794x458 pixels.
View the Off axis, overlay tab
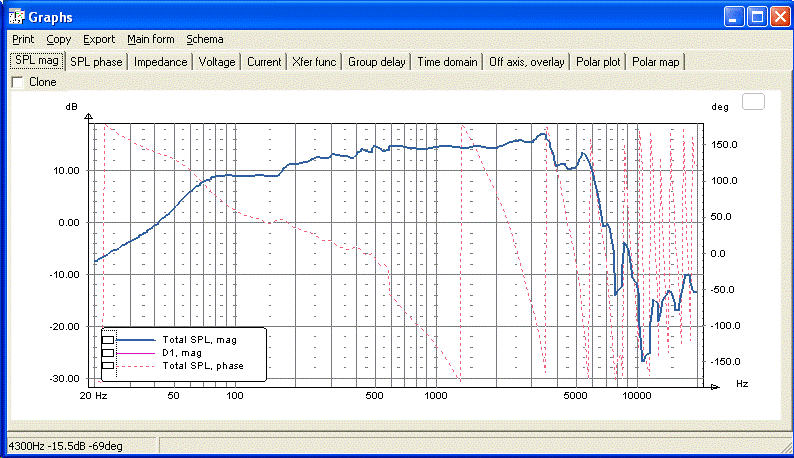pyautogui.click(x=527, y=62)
